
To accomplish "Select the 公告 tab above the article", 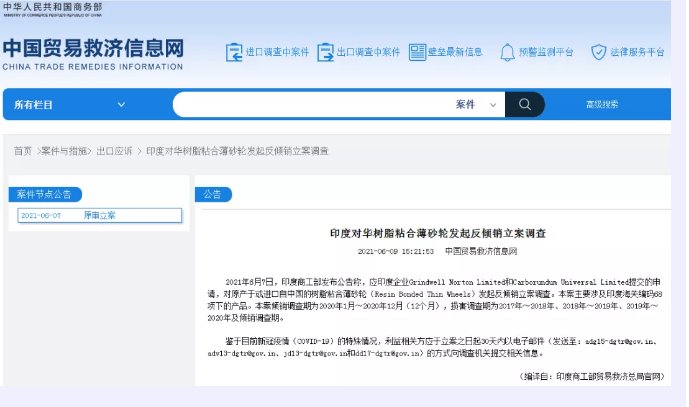I will (x=212, y=194).
